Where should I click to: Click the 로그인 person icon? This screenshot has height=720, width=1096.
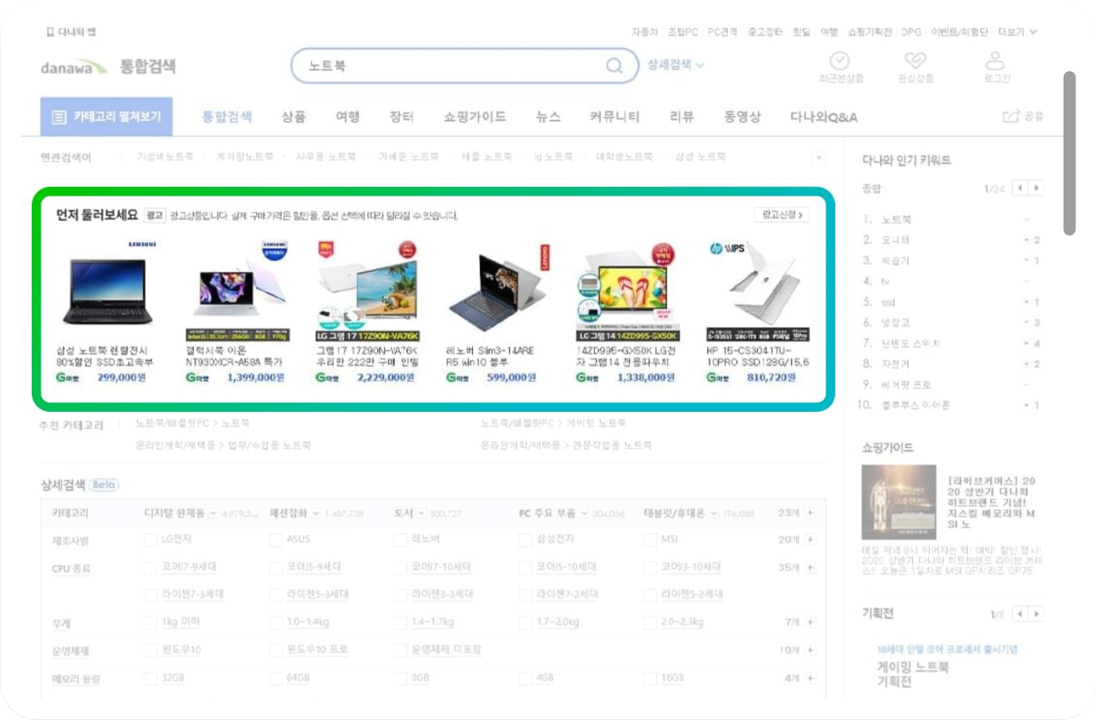click(995, 61)
